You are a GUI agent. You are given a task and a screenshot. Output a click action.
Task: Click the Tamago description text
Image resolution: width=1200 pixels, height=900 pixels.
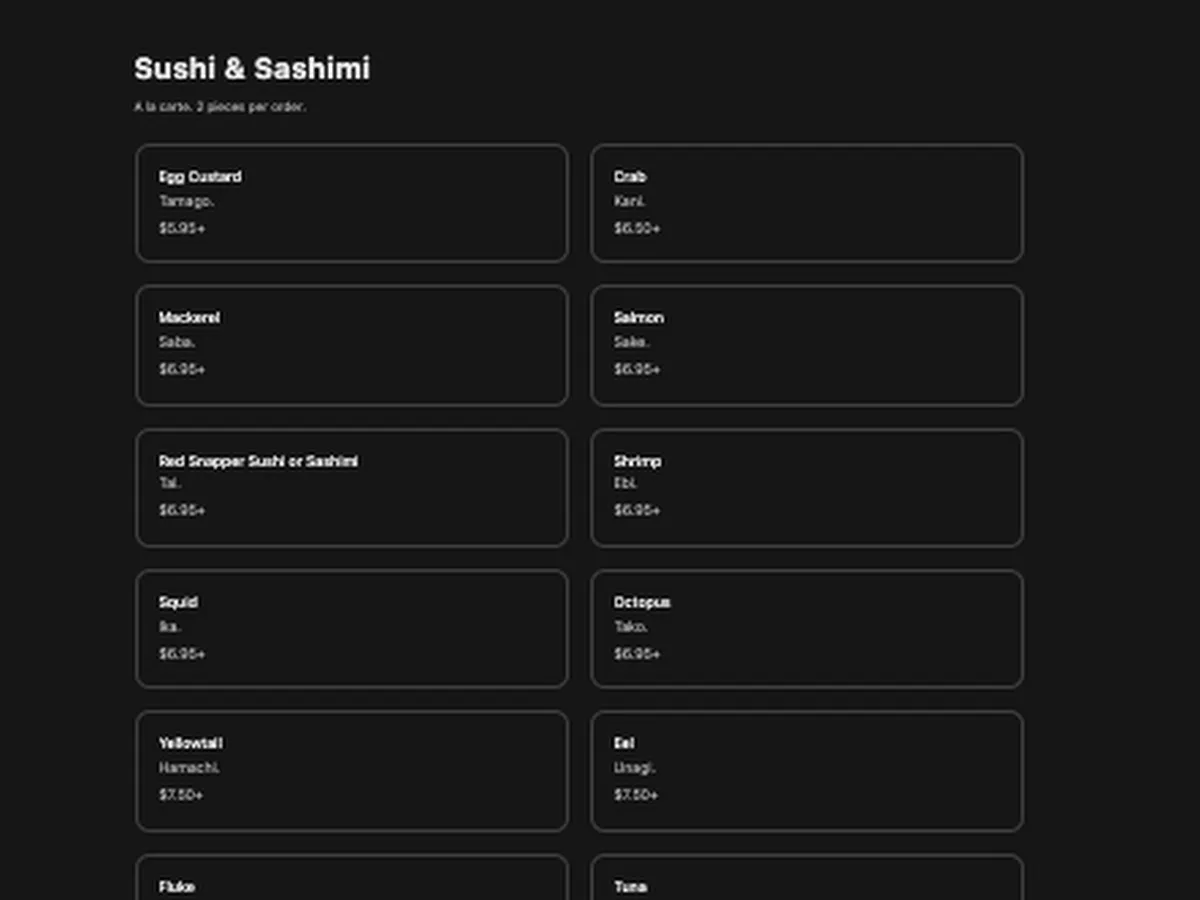[186, 201]
